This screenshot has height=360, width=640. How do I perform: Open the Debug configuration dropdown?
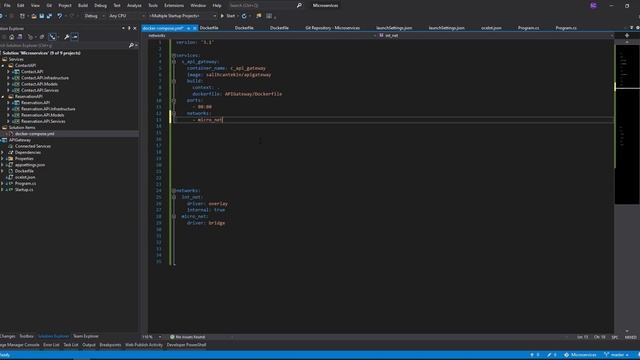pos(94,16)
